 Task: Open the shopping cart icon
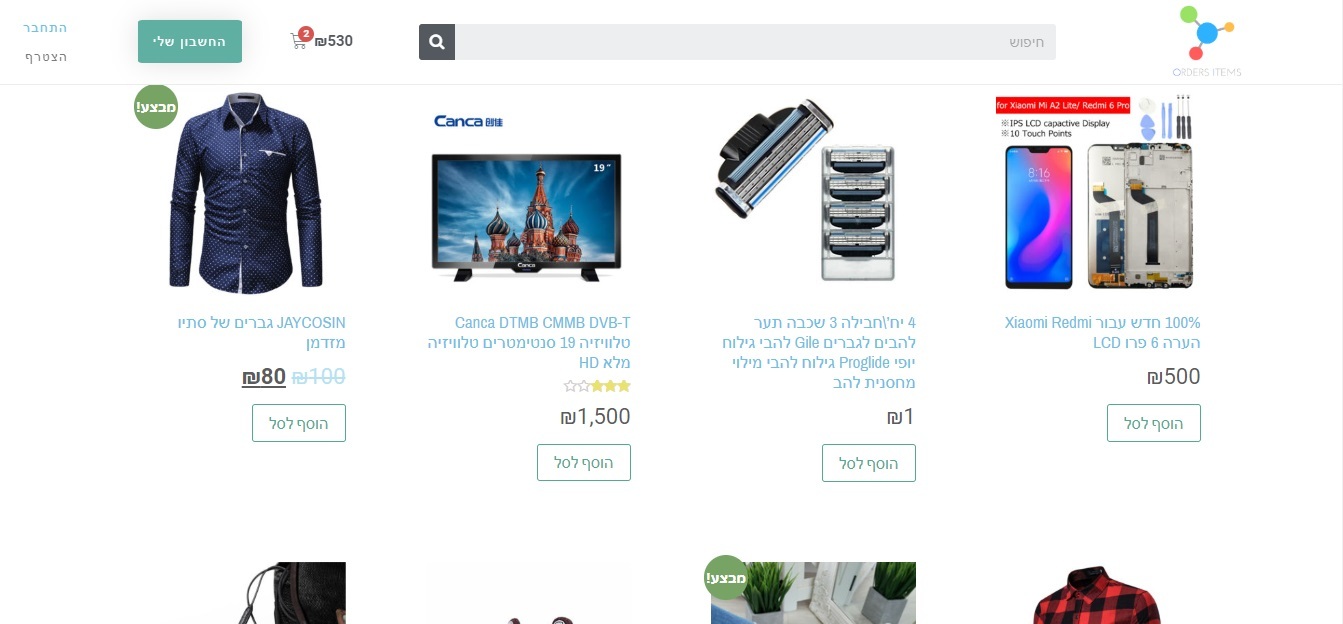pyautogui.click(x=299, y=42)
